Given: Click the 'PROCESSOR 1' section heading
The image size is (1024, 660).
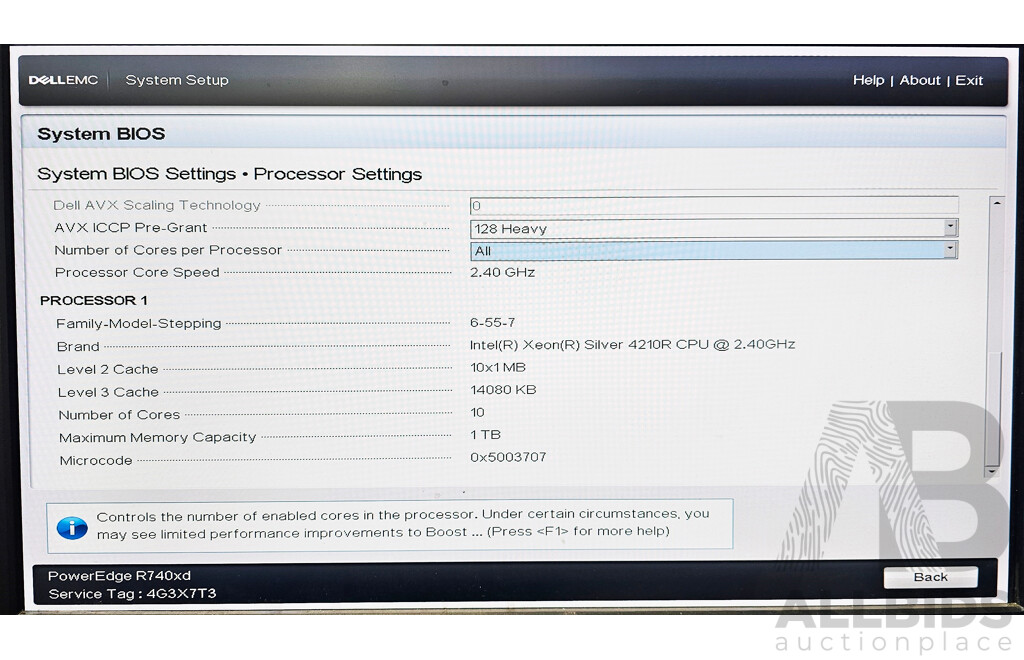Looking at the screenshot, I should (x=94, y=300).
